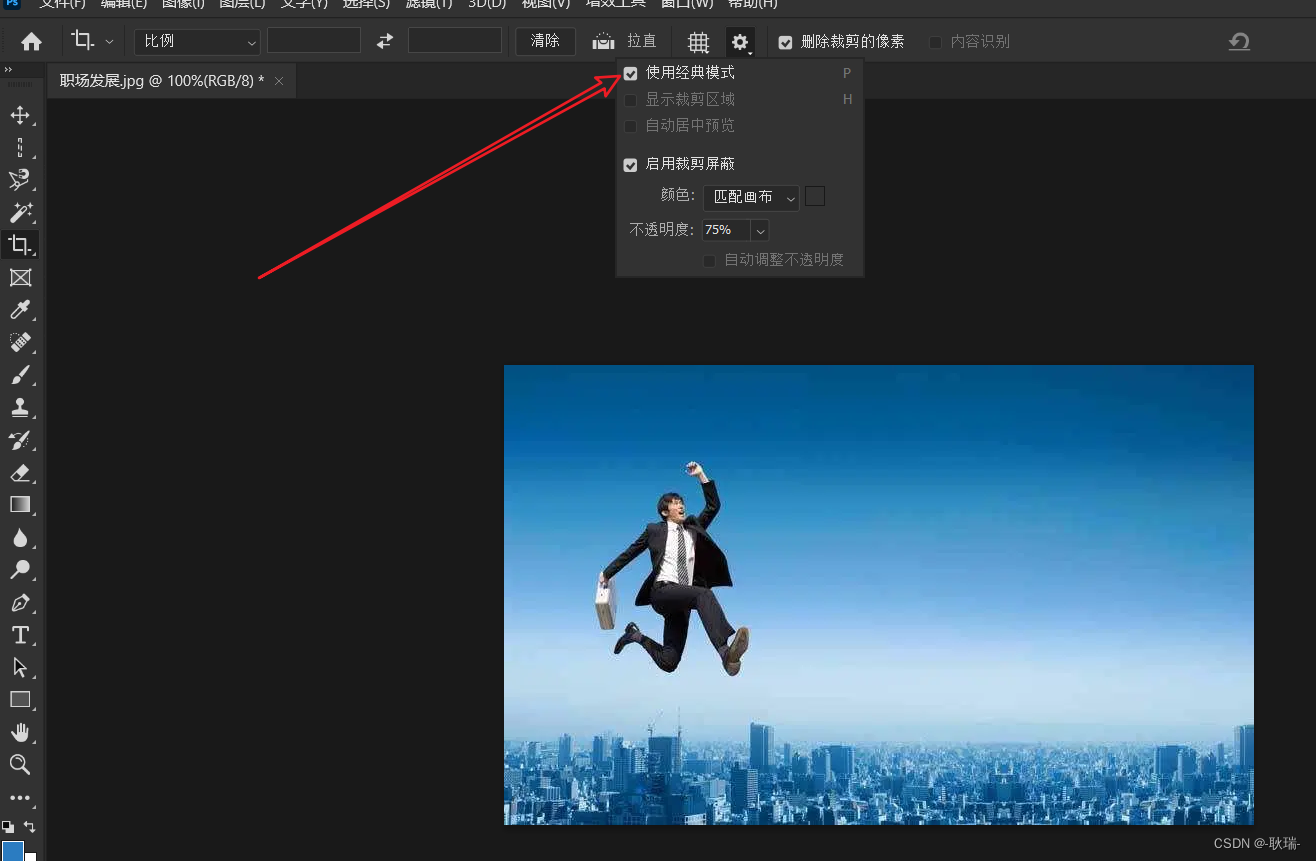Viewport: 1316px width, 861px height.
Task: Select the Brush tool
Action: pyautogui.click(x=20, y=375)
